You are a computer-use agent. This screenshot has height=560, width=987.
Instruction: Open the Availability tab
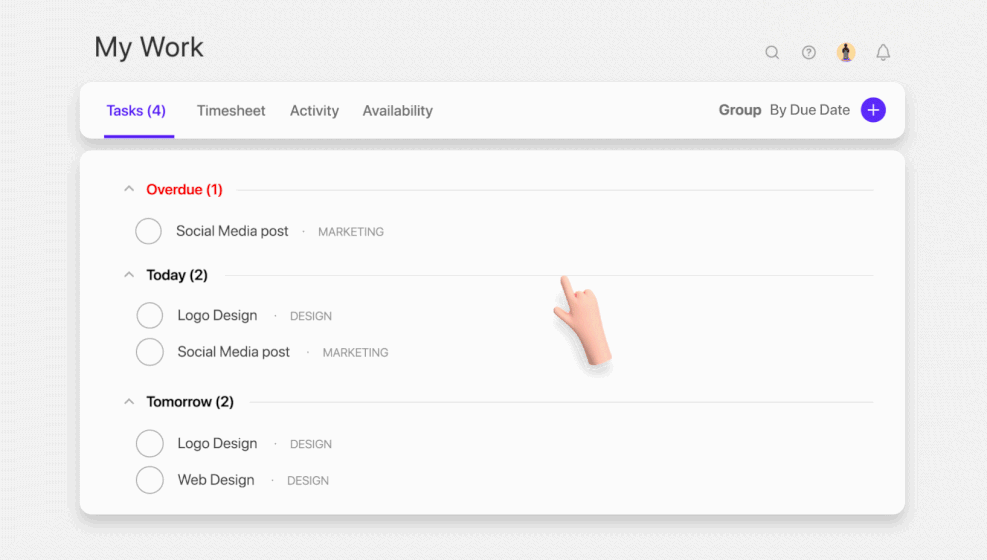[x=398, y=111]
